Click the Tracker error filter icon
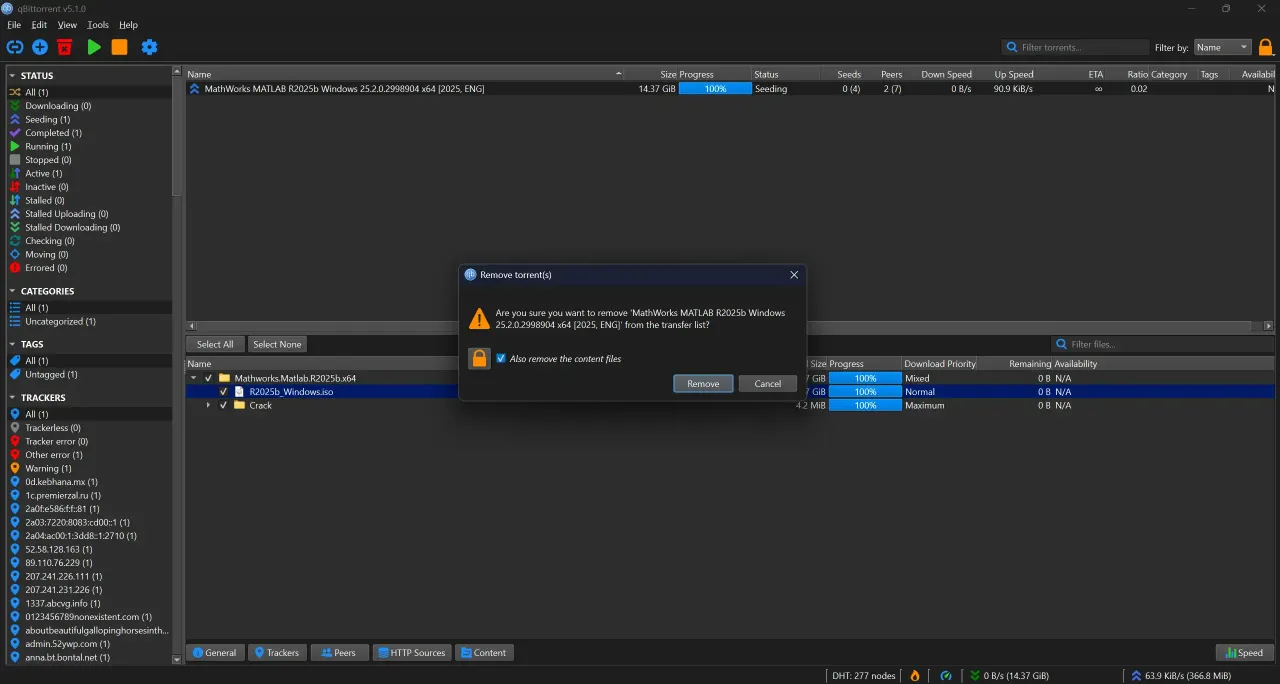 pos(15,441)
